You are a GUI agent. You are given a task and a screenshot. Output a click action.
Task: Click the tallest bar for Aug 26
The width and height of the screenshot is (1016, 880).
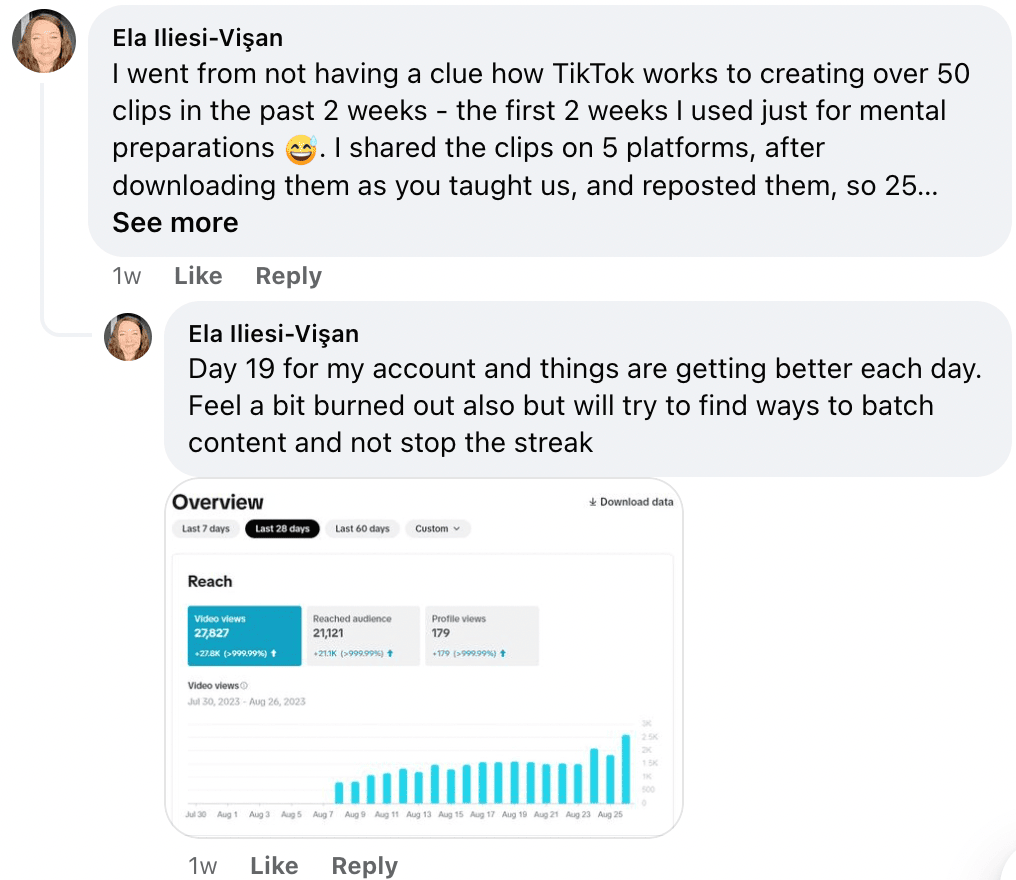(626, 769)
